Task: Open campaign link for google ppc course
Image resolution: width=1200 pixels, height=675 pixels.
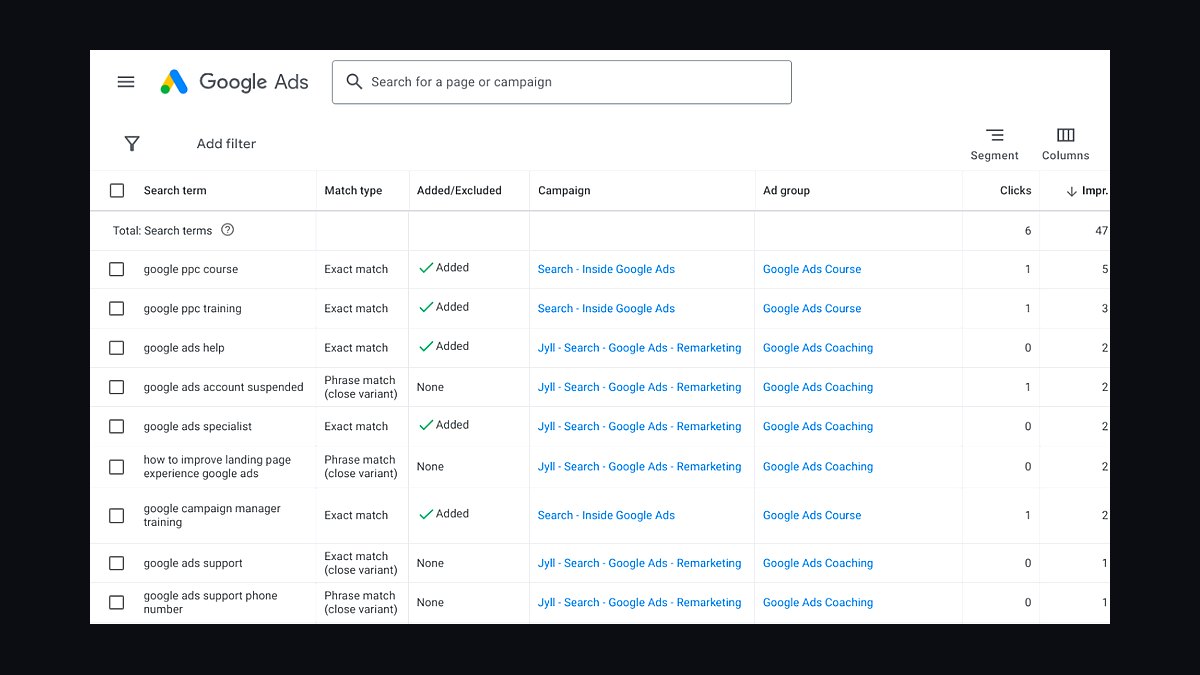Action: pyautogui.click(x=606, y=269)
